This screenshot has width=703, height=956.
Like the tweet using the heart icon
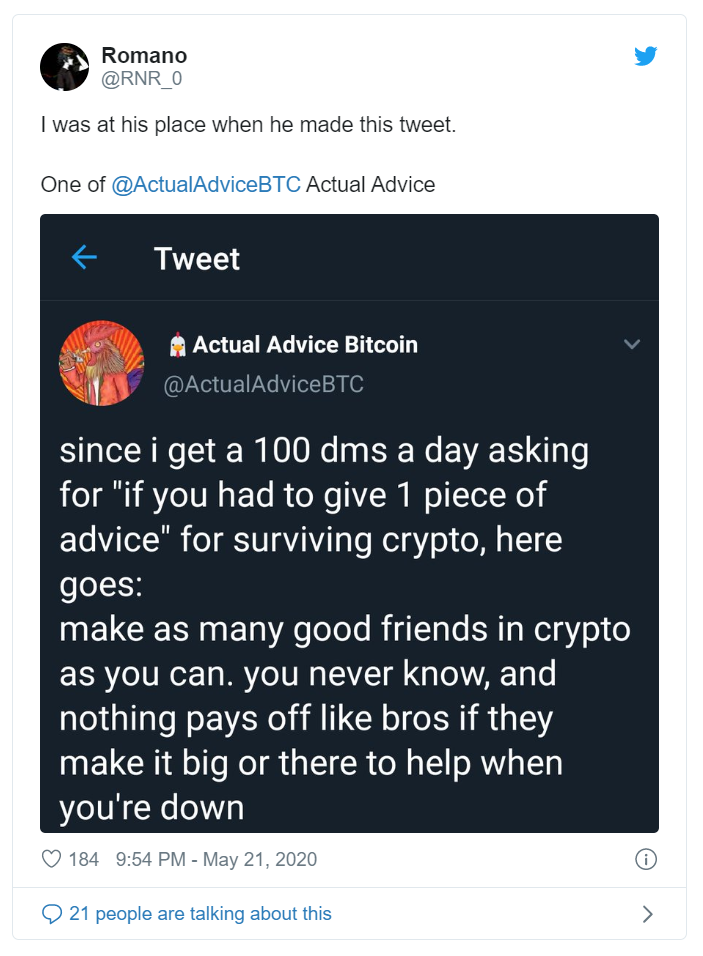(x=51, y=859)
